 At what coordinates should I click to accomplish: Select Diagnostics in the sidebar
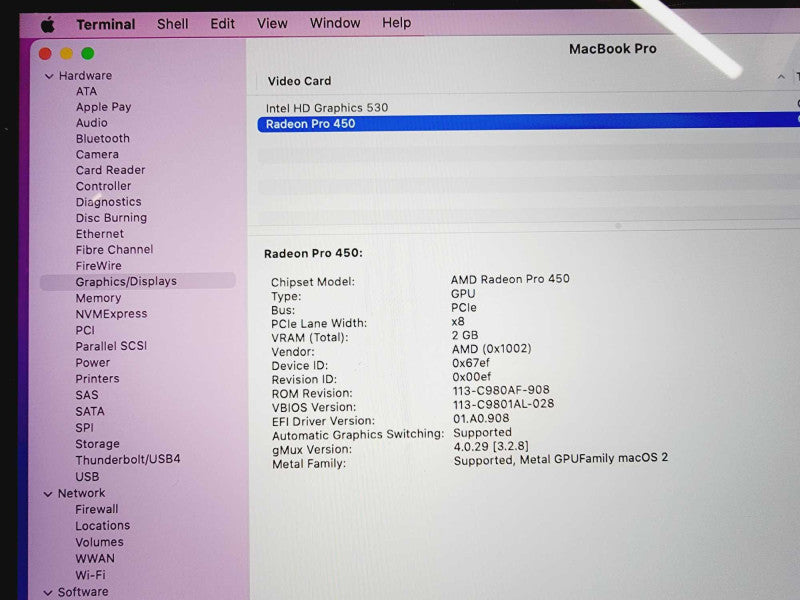[108, 202]
